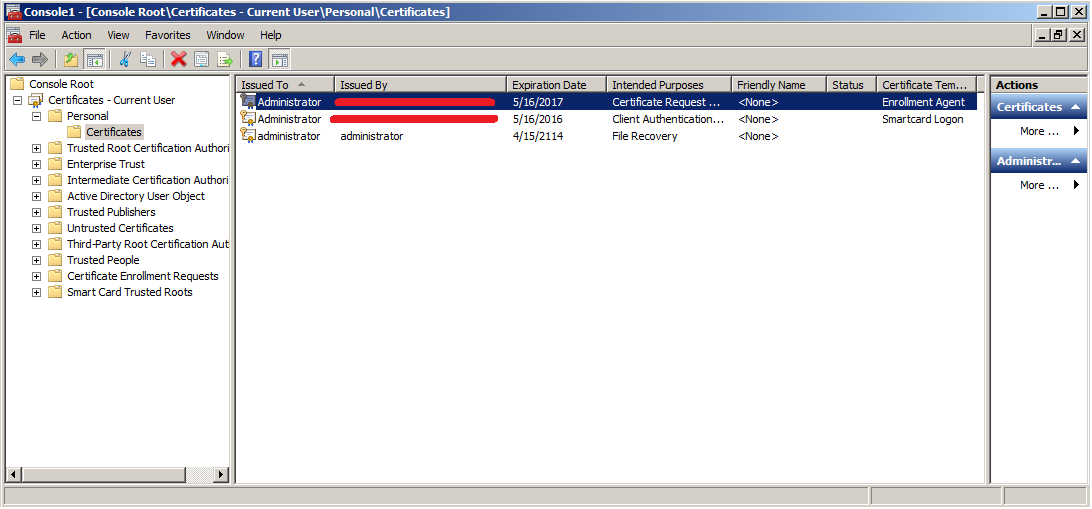
Task: Click the Copy toolbar icon
Action: click(x=147, y=59)
